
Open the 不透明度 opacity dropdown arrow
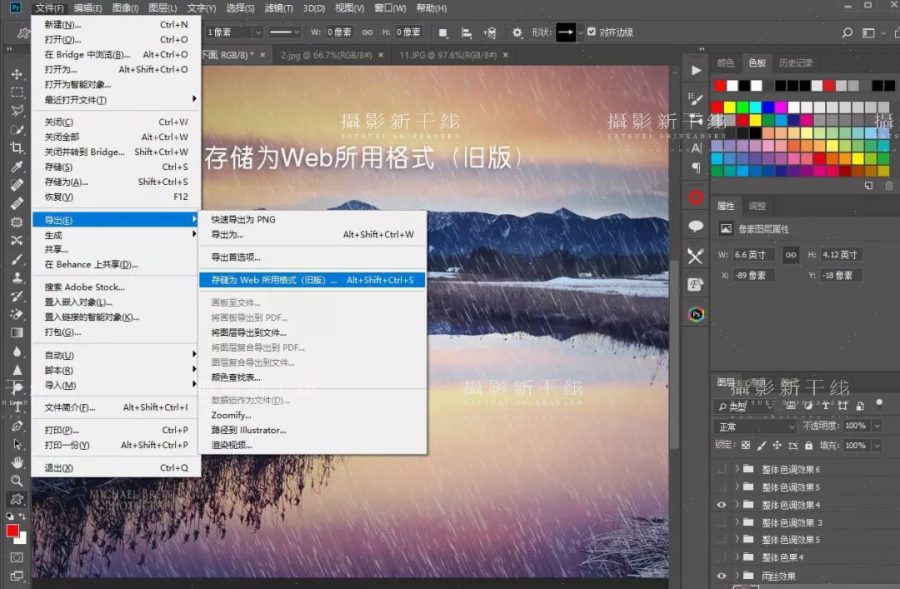tap(877, 426)
